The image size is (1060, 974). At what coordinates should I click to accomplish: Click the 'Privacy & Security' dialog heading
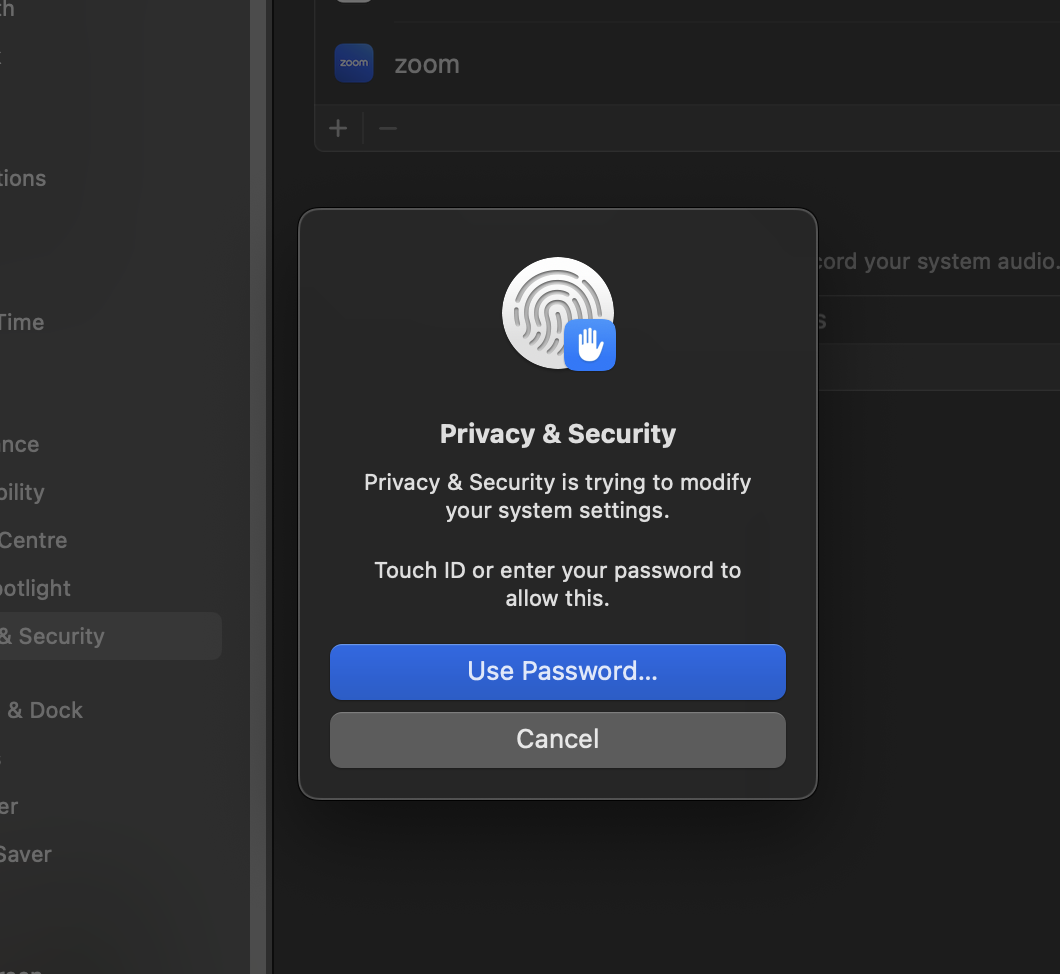pyautogui.click(x=558, y=434)
